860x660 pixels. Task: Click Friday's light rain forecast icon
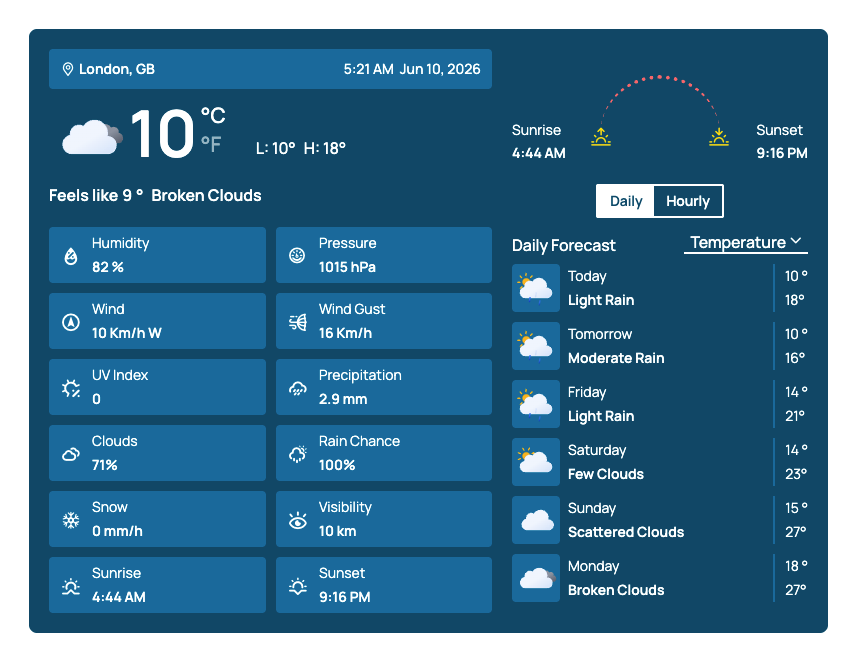click(536, 404)
